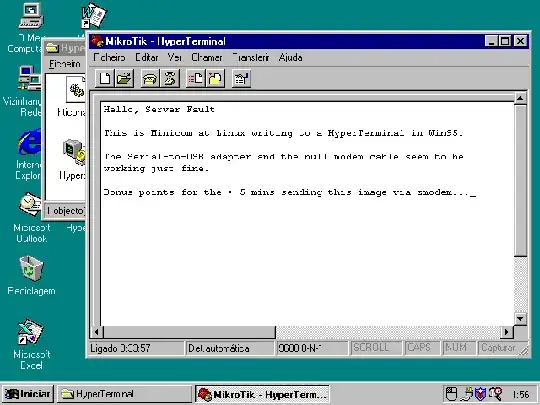Click the NUM status bar indicator

point(460,348)
